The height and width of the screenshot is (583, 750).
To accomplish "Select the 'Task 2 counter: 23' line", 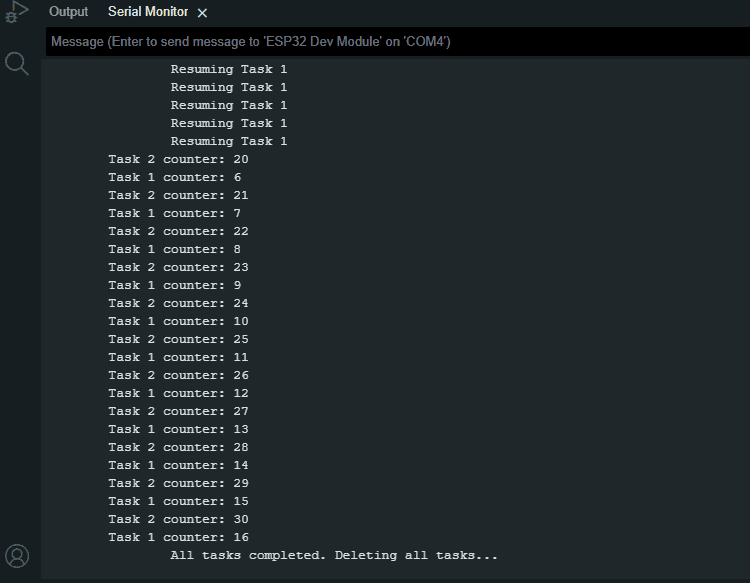I will (x=178, y=267).
